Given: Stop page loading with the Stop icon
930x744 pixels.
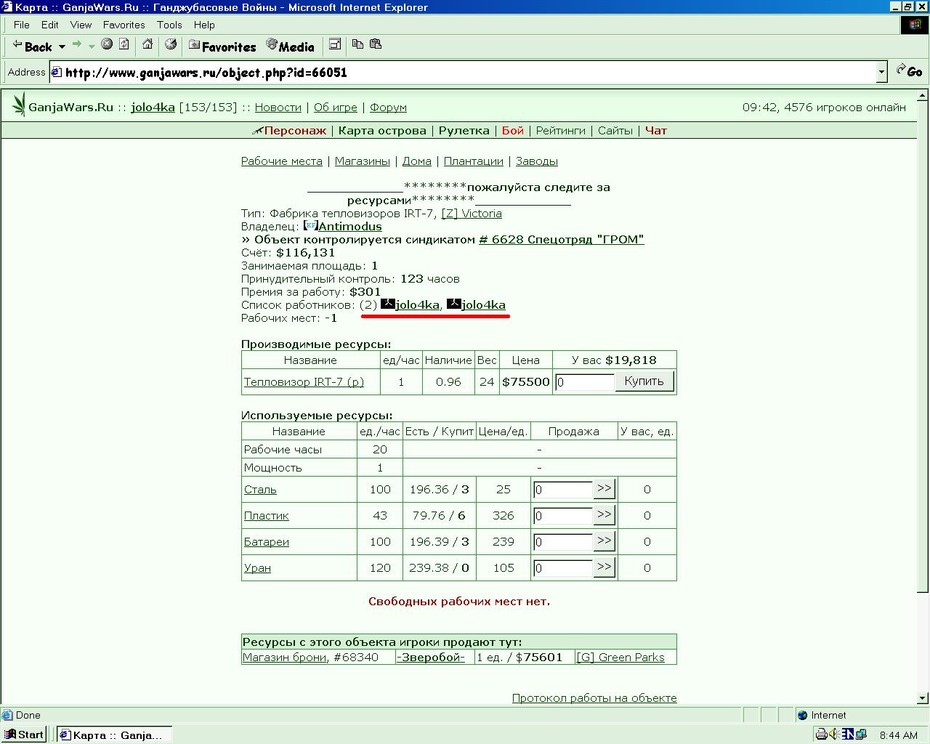Looking at the screenshot, I should click(x=107, y=44).
